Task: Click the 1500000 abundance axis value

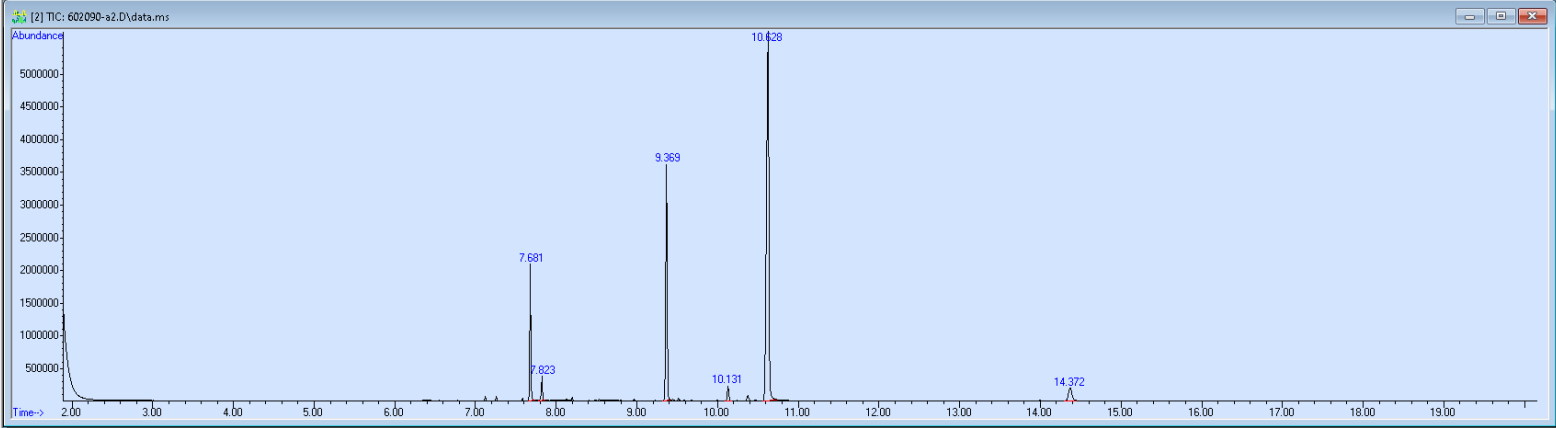Action: pyautogui.click(x=40, y=303)
